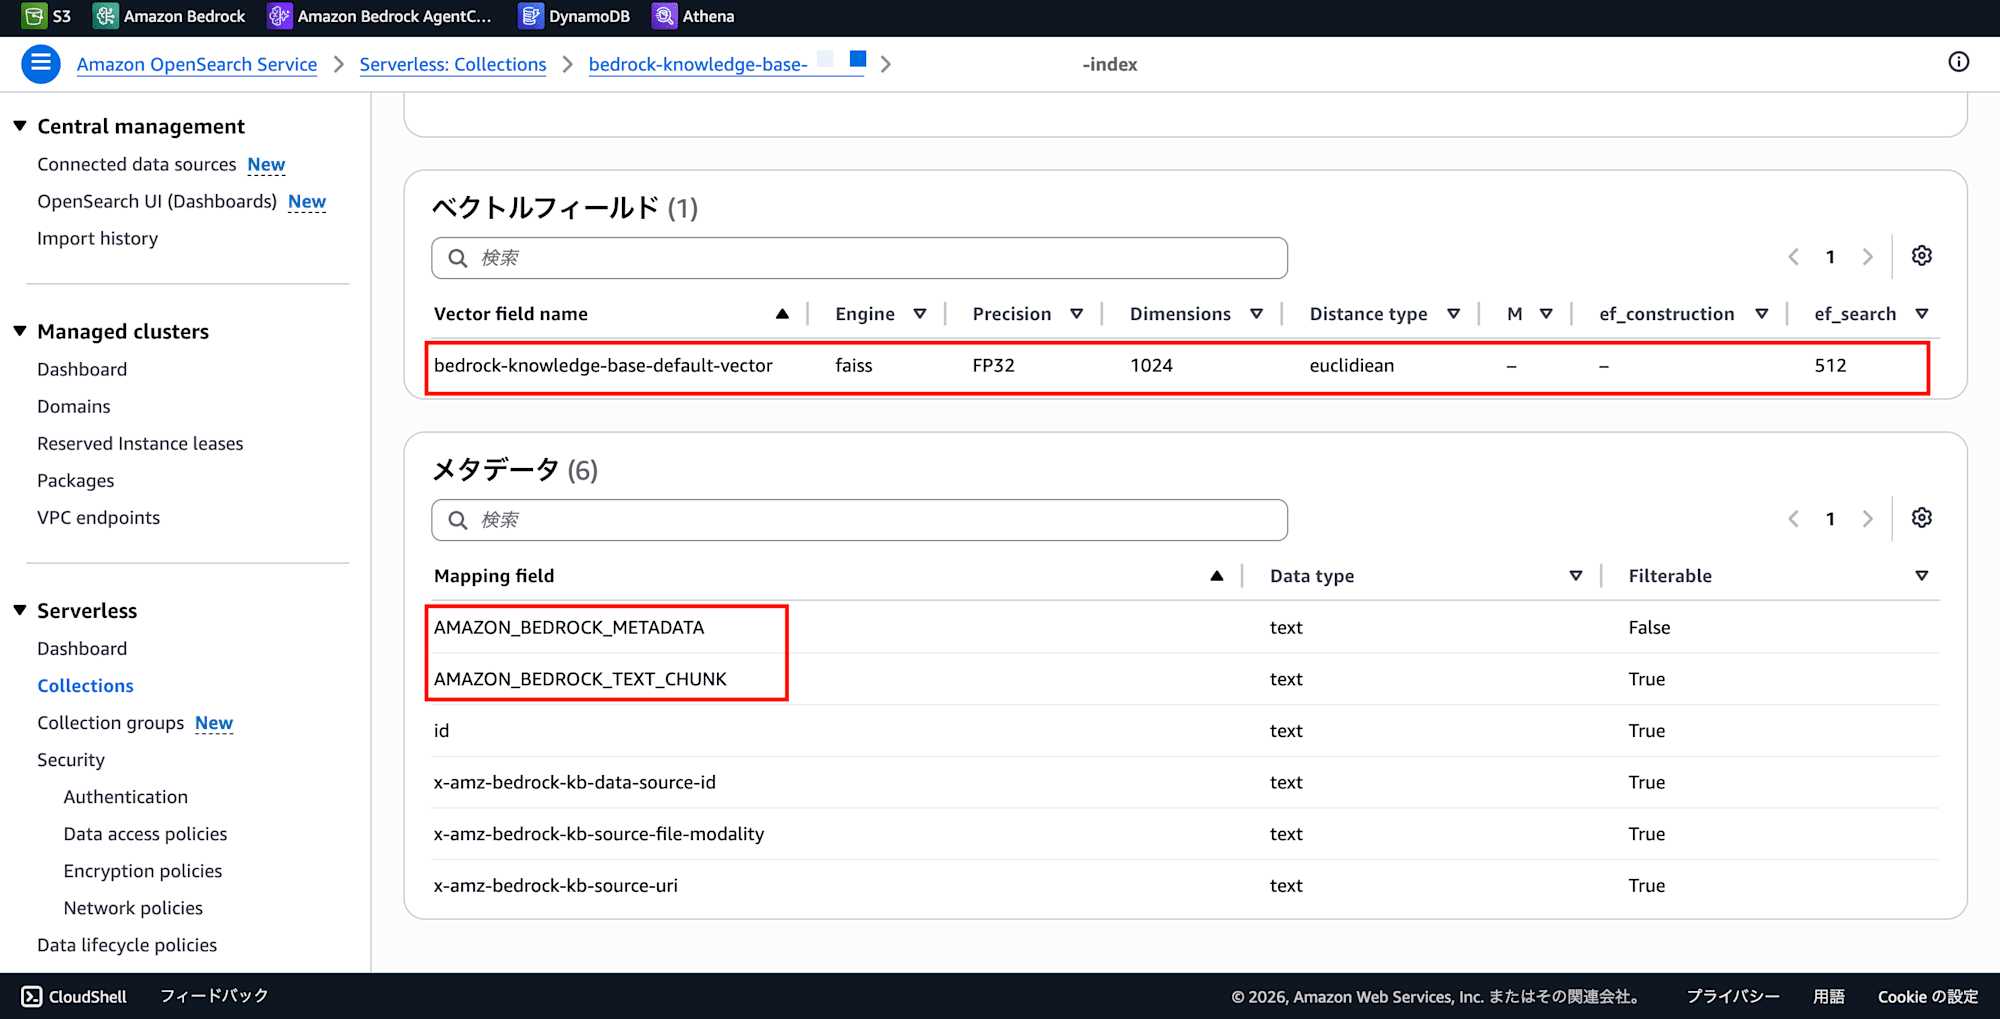Go to next page of vector fields
The width and height of the screenshot is (2000, 1019).
1867,257
